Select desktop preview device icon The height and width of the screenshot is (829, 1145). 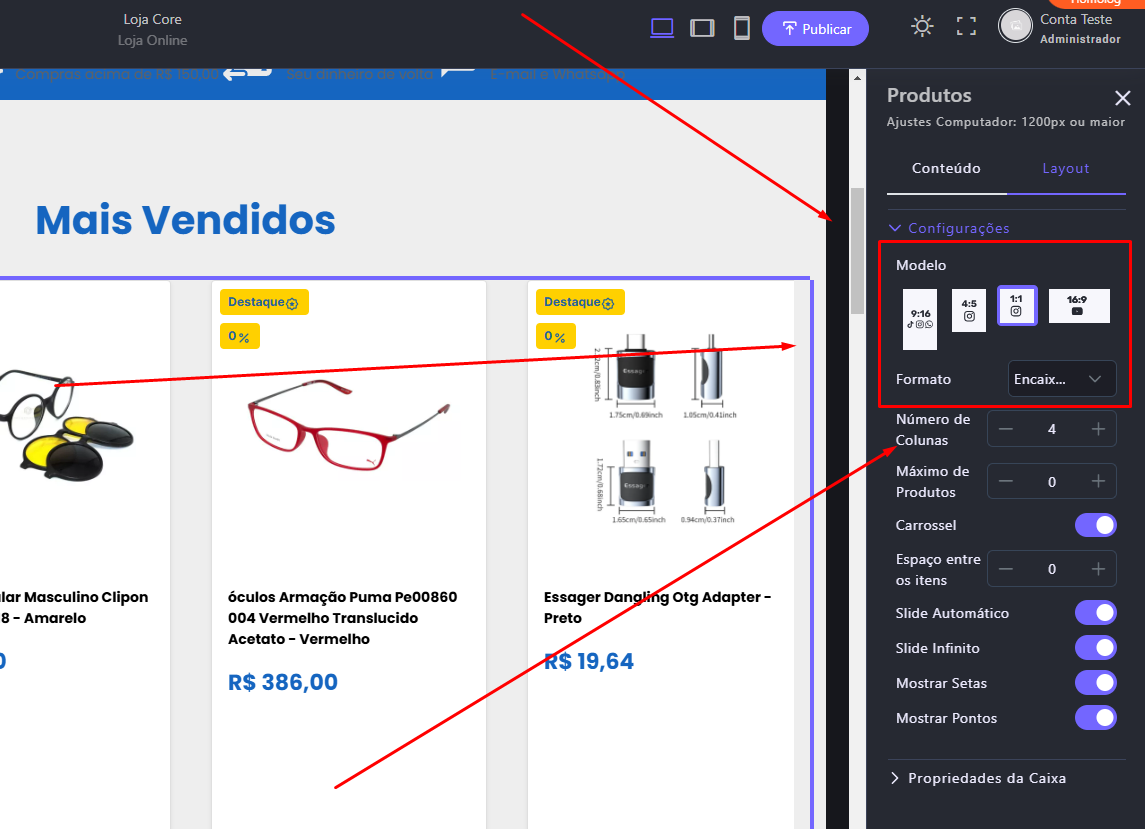(662, 28)
